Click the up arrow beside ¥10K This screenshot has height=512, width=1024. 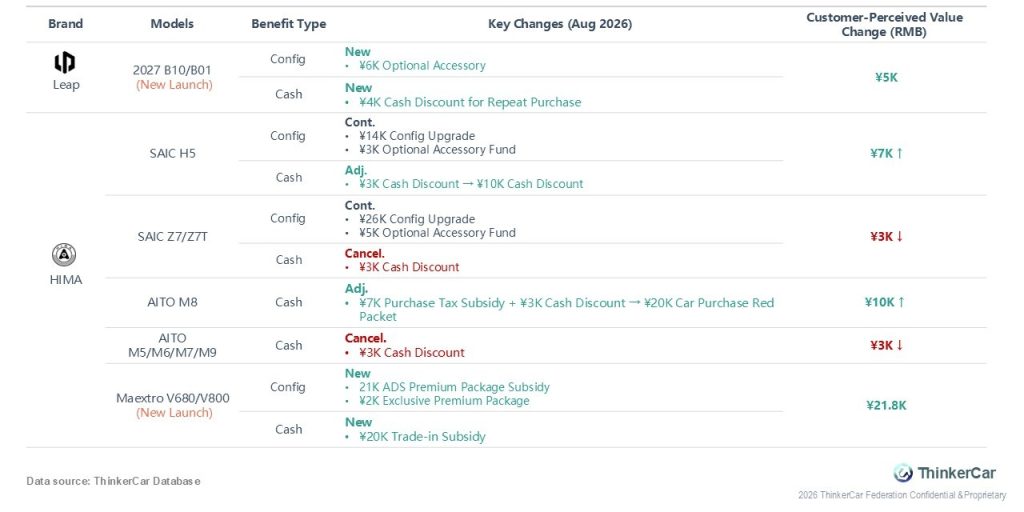click(901, 302)
